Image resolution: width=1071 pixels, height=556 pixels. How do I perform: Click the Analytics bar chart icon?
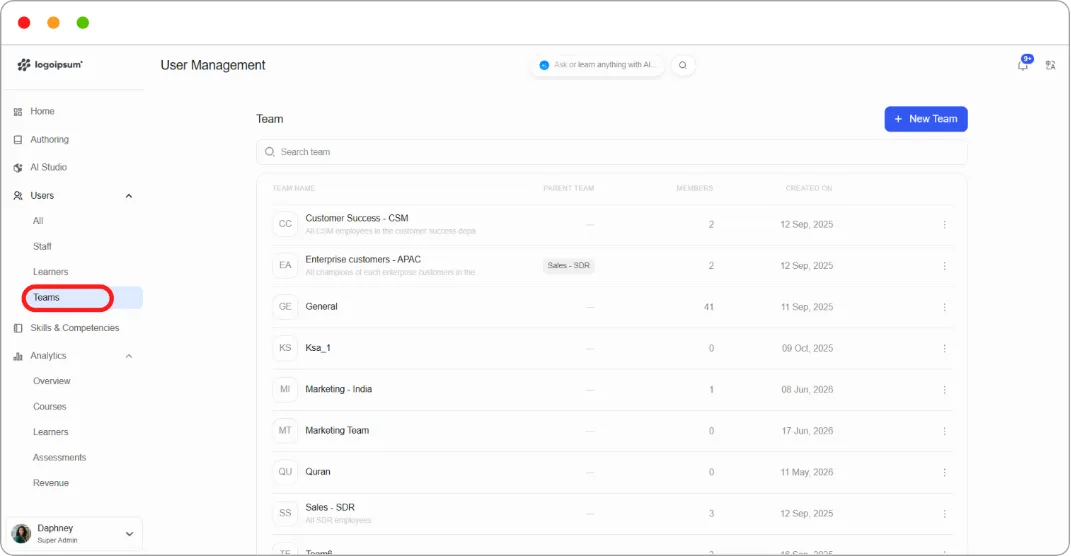(x=18, y=356)
